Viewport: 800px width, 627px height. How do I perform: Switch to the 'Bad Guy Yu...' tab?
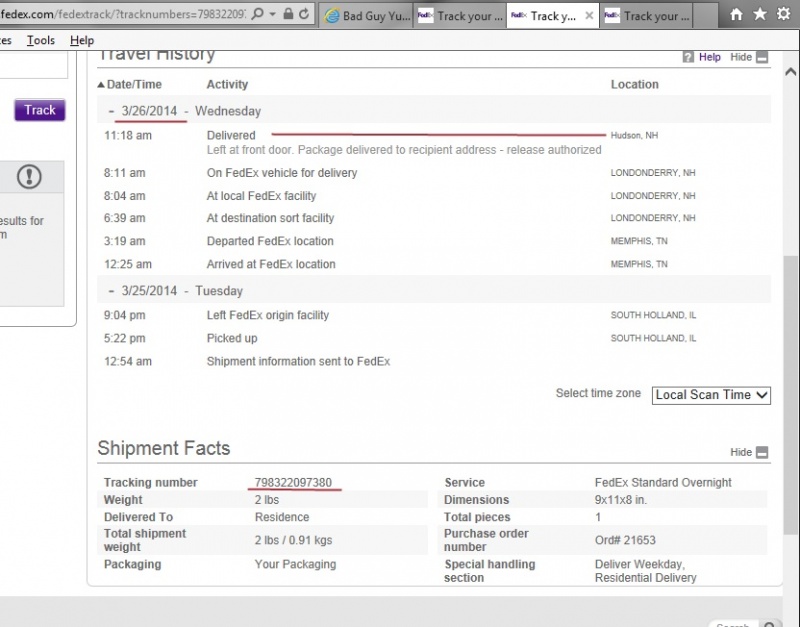pyautogui.click(x=366, y=16)
